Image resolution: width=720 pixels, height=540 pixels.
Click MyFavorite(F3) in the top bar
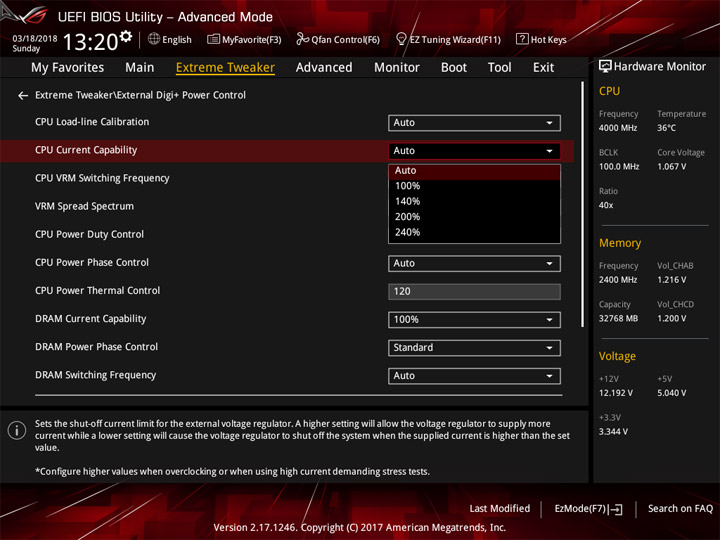click(x=244, y=39)
